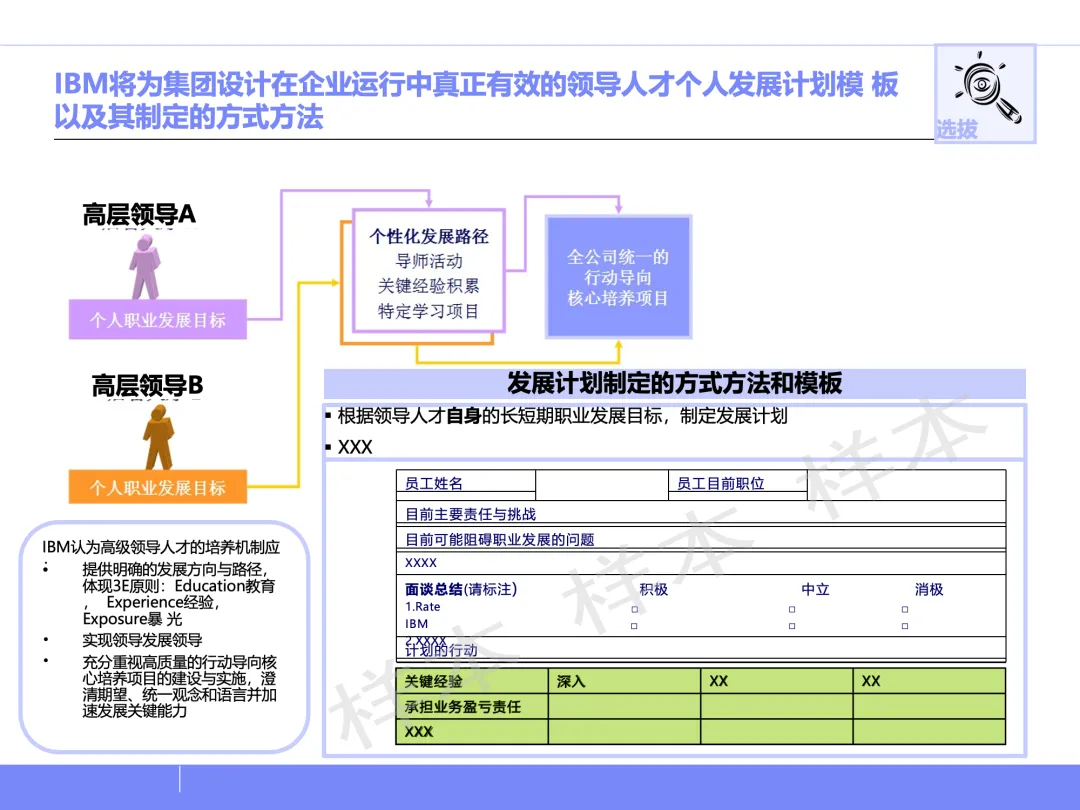Select the orange person figure under 高层领导B

[x=158, y=437]
